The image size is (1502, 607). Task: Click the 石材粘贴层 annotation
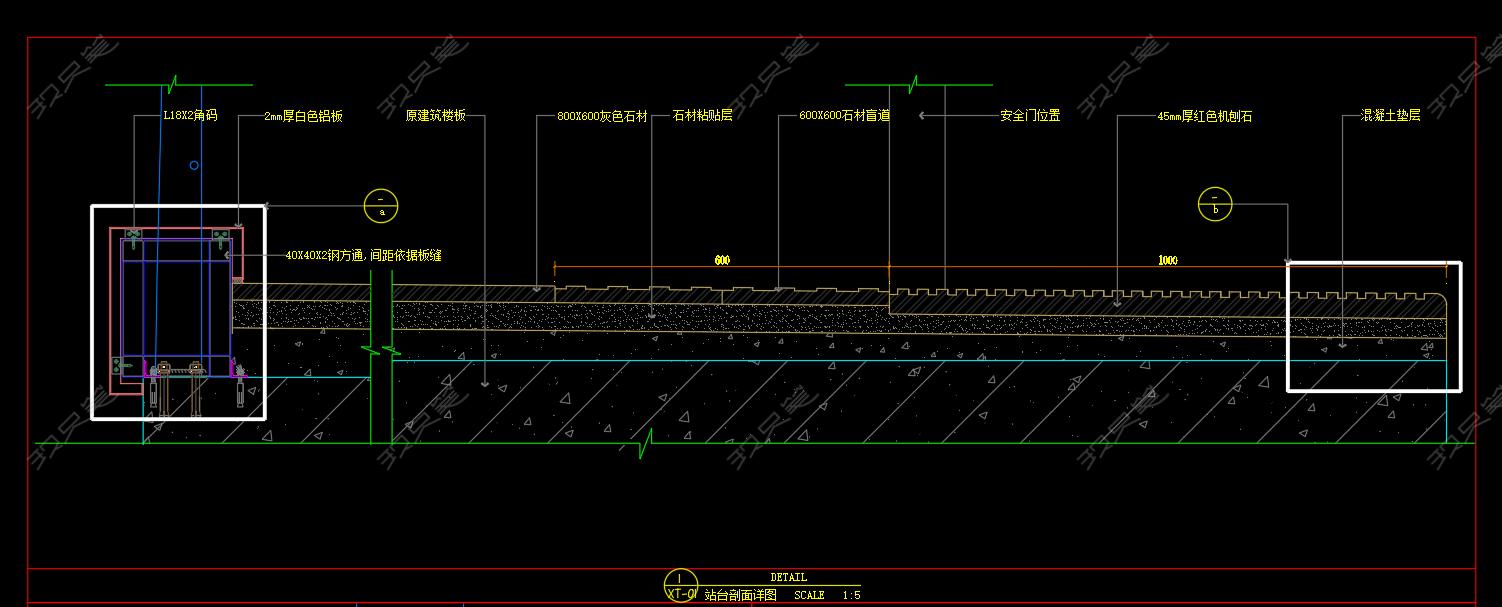pos(702,116)
